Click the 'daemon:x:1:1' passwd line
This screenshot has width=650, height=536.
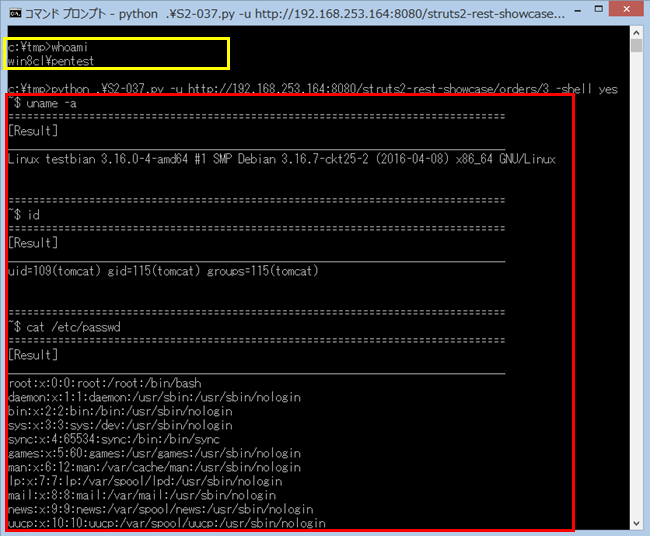155,397
